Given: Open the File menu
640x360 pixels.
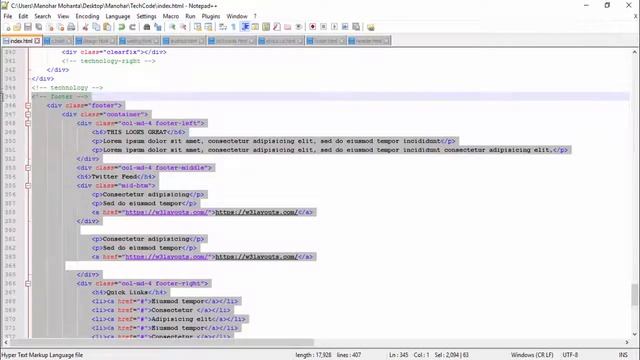Looking at the screenshot, I should [x=8, y=16].
